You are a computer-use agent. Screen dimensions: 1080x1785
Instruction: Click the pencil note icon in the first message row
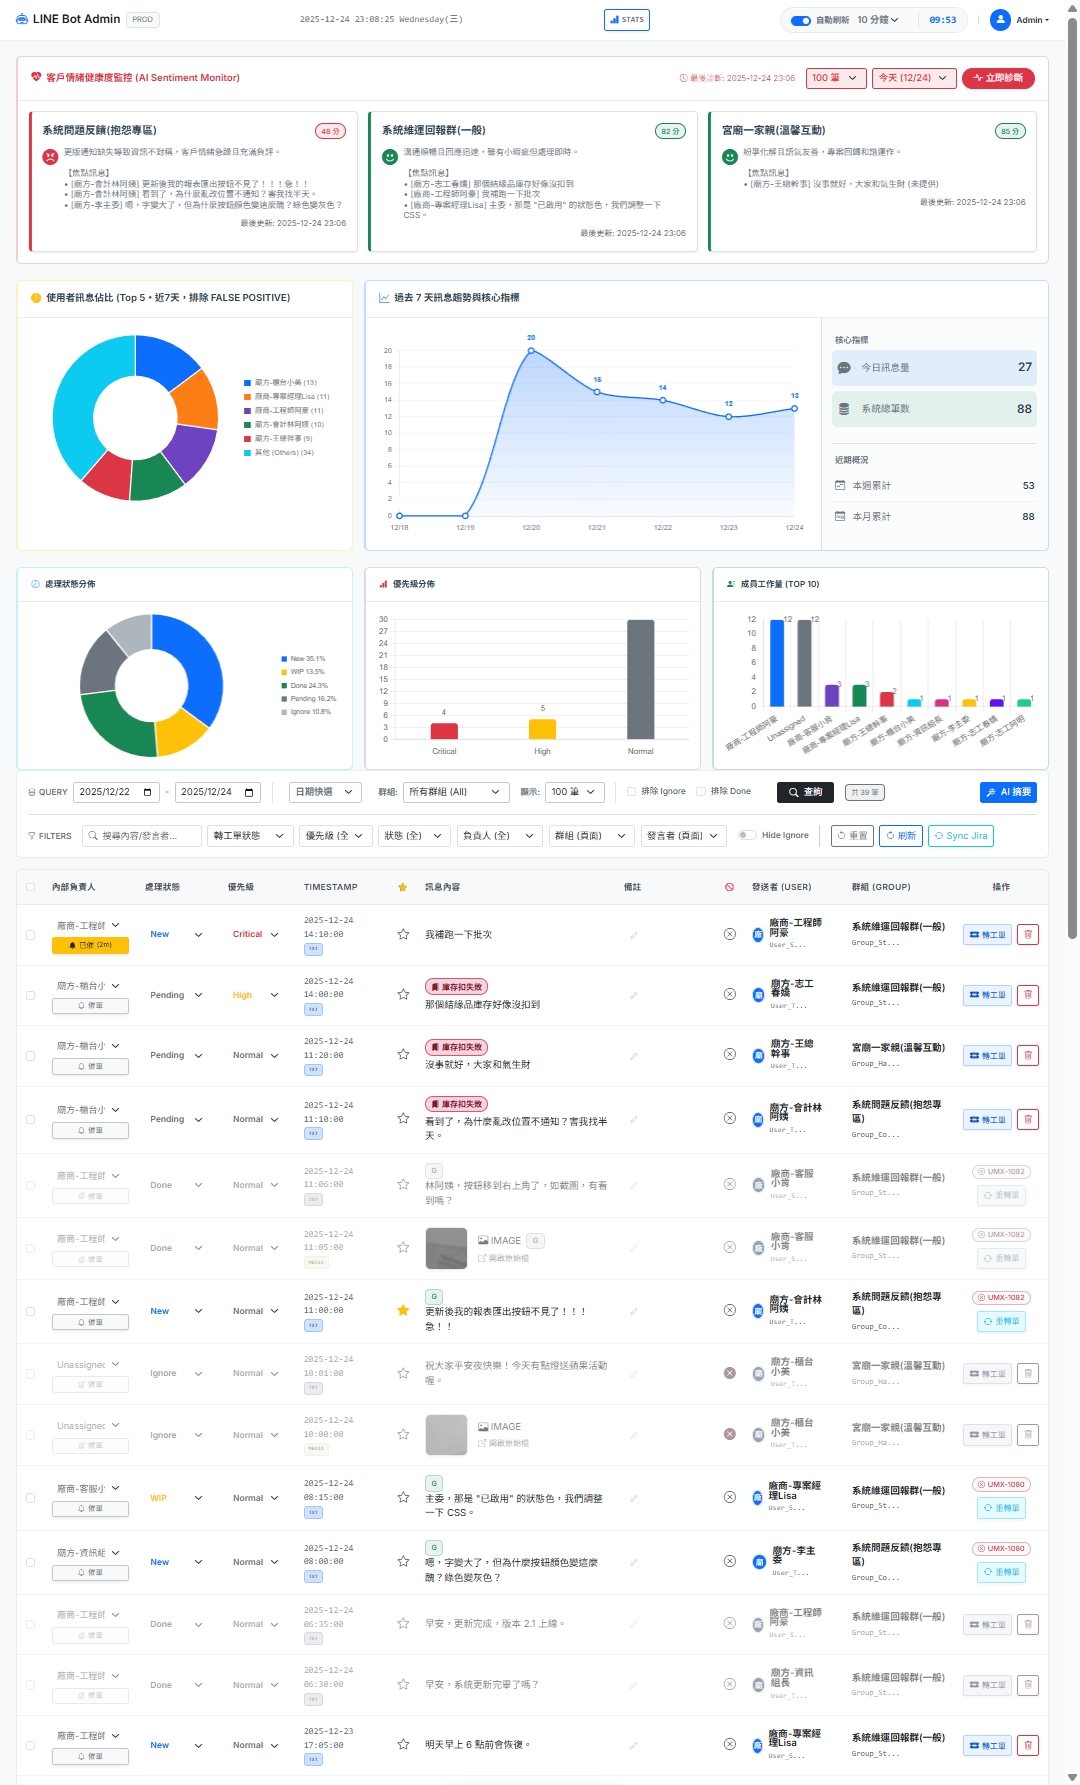(633, 936)
